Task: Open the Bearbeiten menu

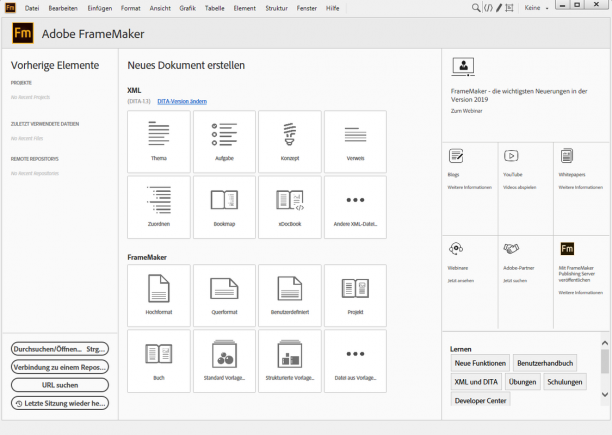Action: point(63,8)
